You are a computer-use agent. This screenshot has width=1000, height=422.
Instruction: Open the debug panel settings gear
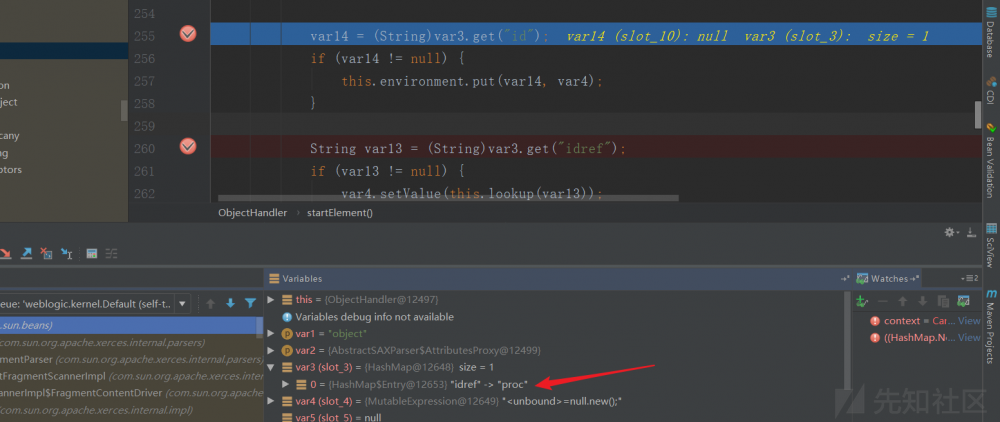(951, 233)
